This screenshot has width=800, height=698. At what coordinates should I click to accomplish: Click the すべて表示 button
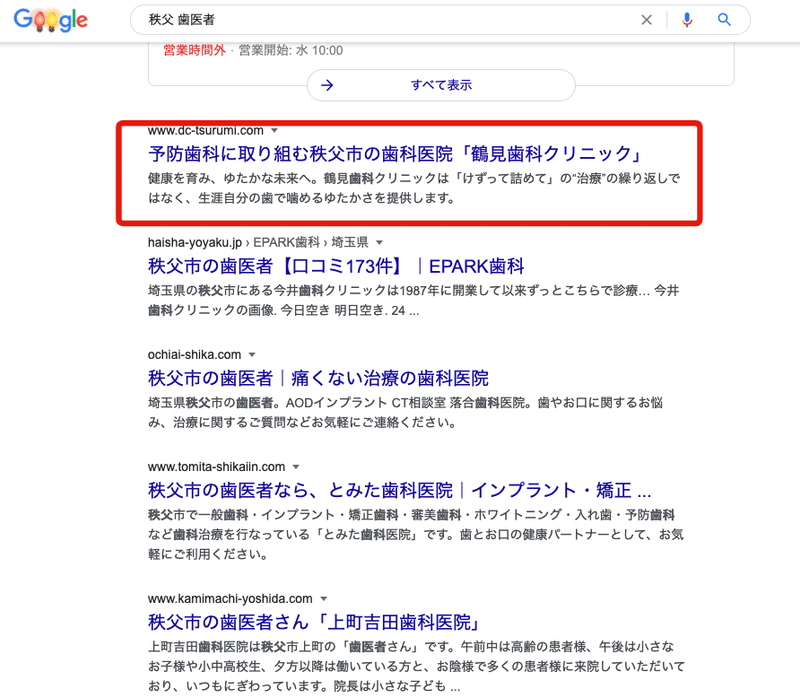[x=441, y=85]
